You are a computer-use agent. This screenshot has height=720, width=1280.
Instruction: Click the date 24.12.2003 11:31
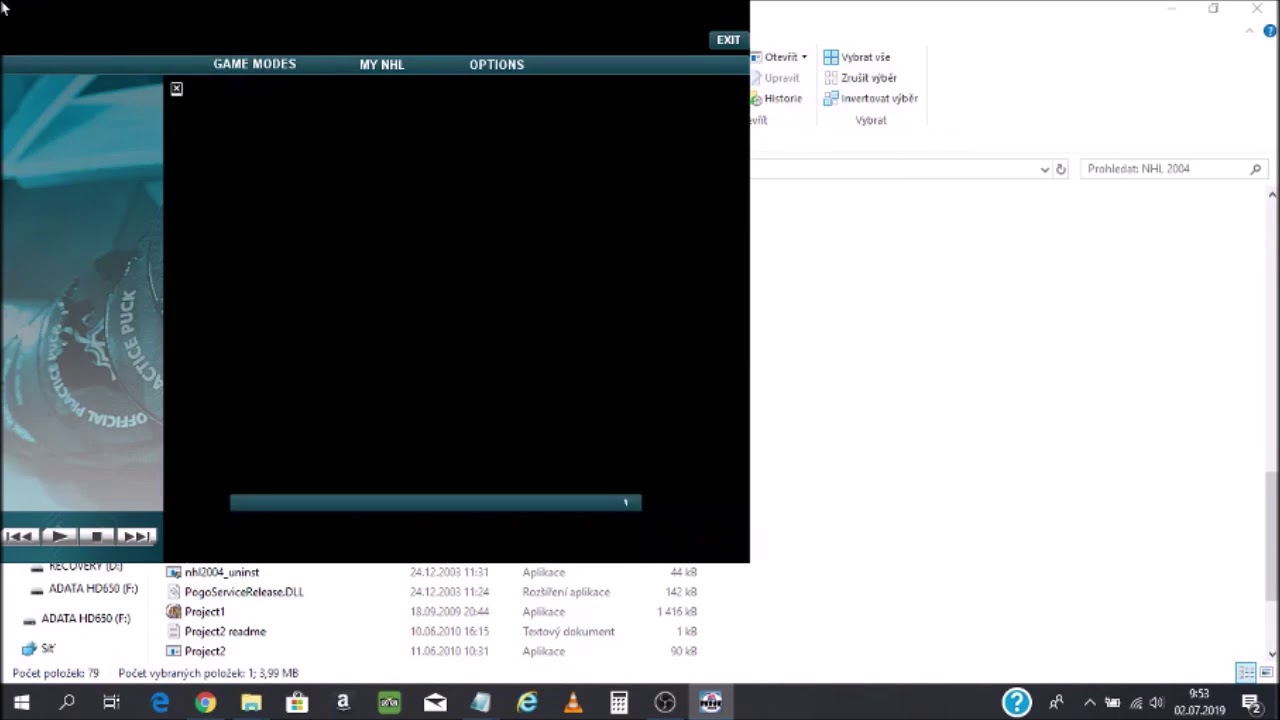449,572
